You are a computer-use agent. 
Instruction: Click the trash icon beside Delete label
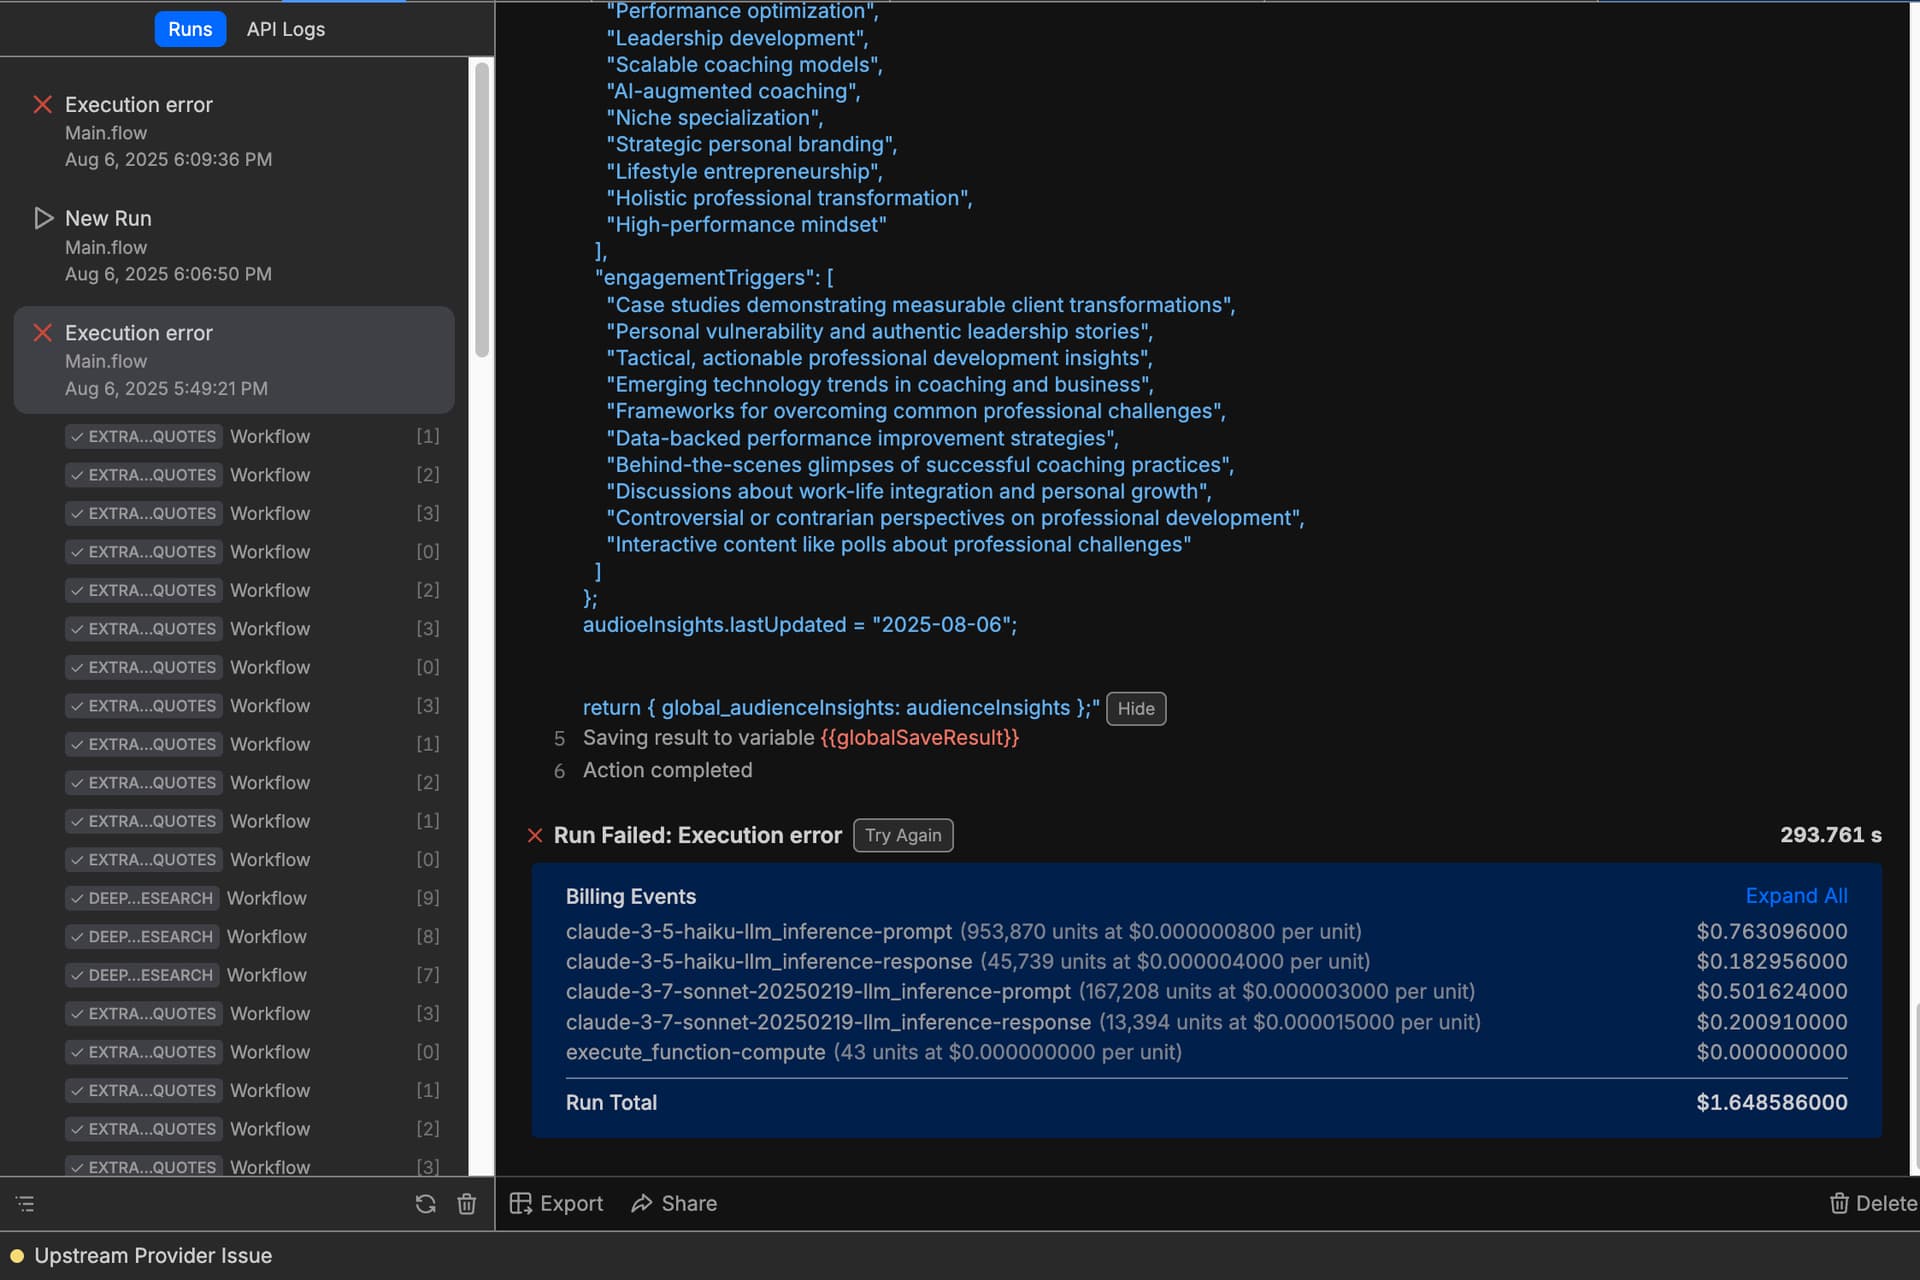[x=1839, y=1203]
